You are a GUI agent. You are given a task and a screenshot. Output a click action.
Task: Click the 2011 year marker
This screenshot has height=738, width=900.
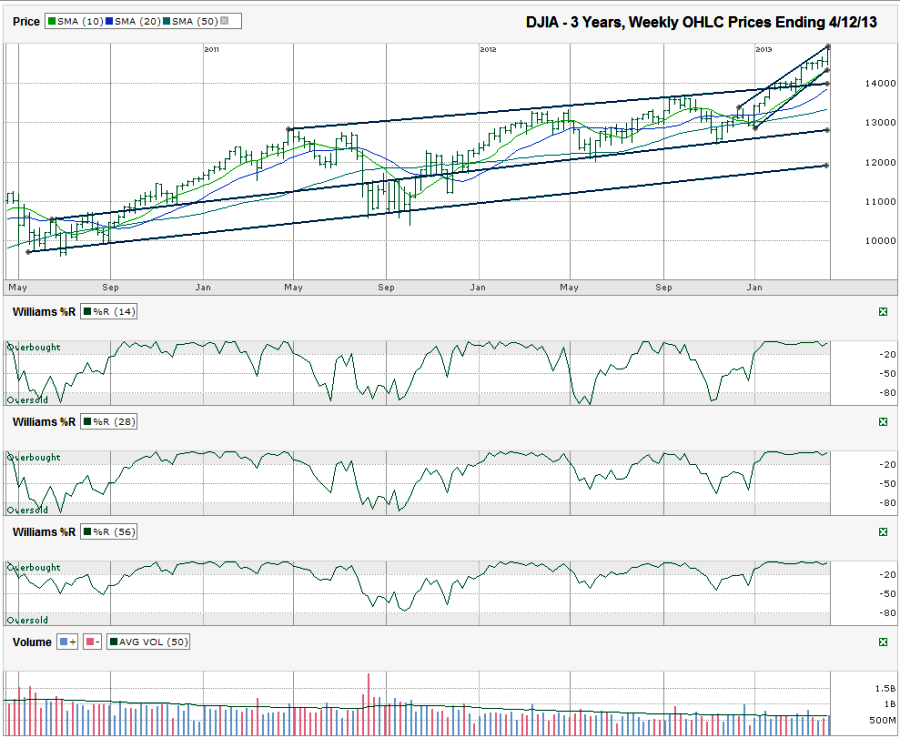tap(211, 49)
